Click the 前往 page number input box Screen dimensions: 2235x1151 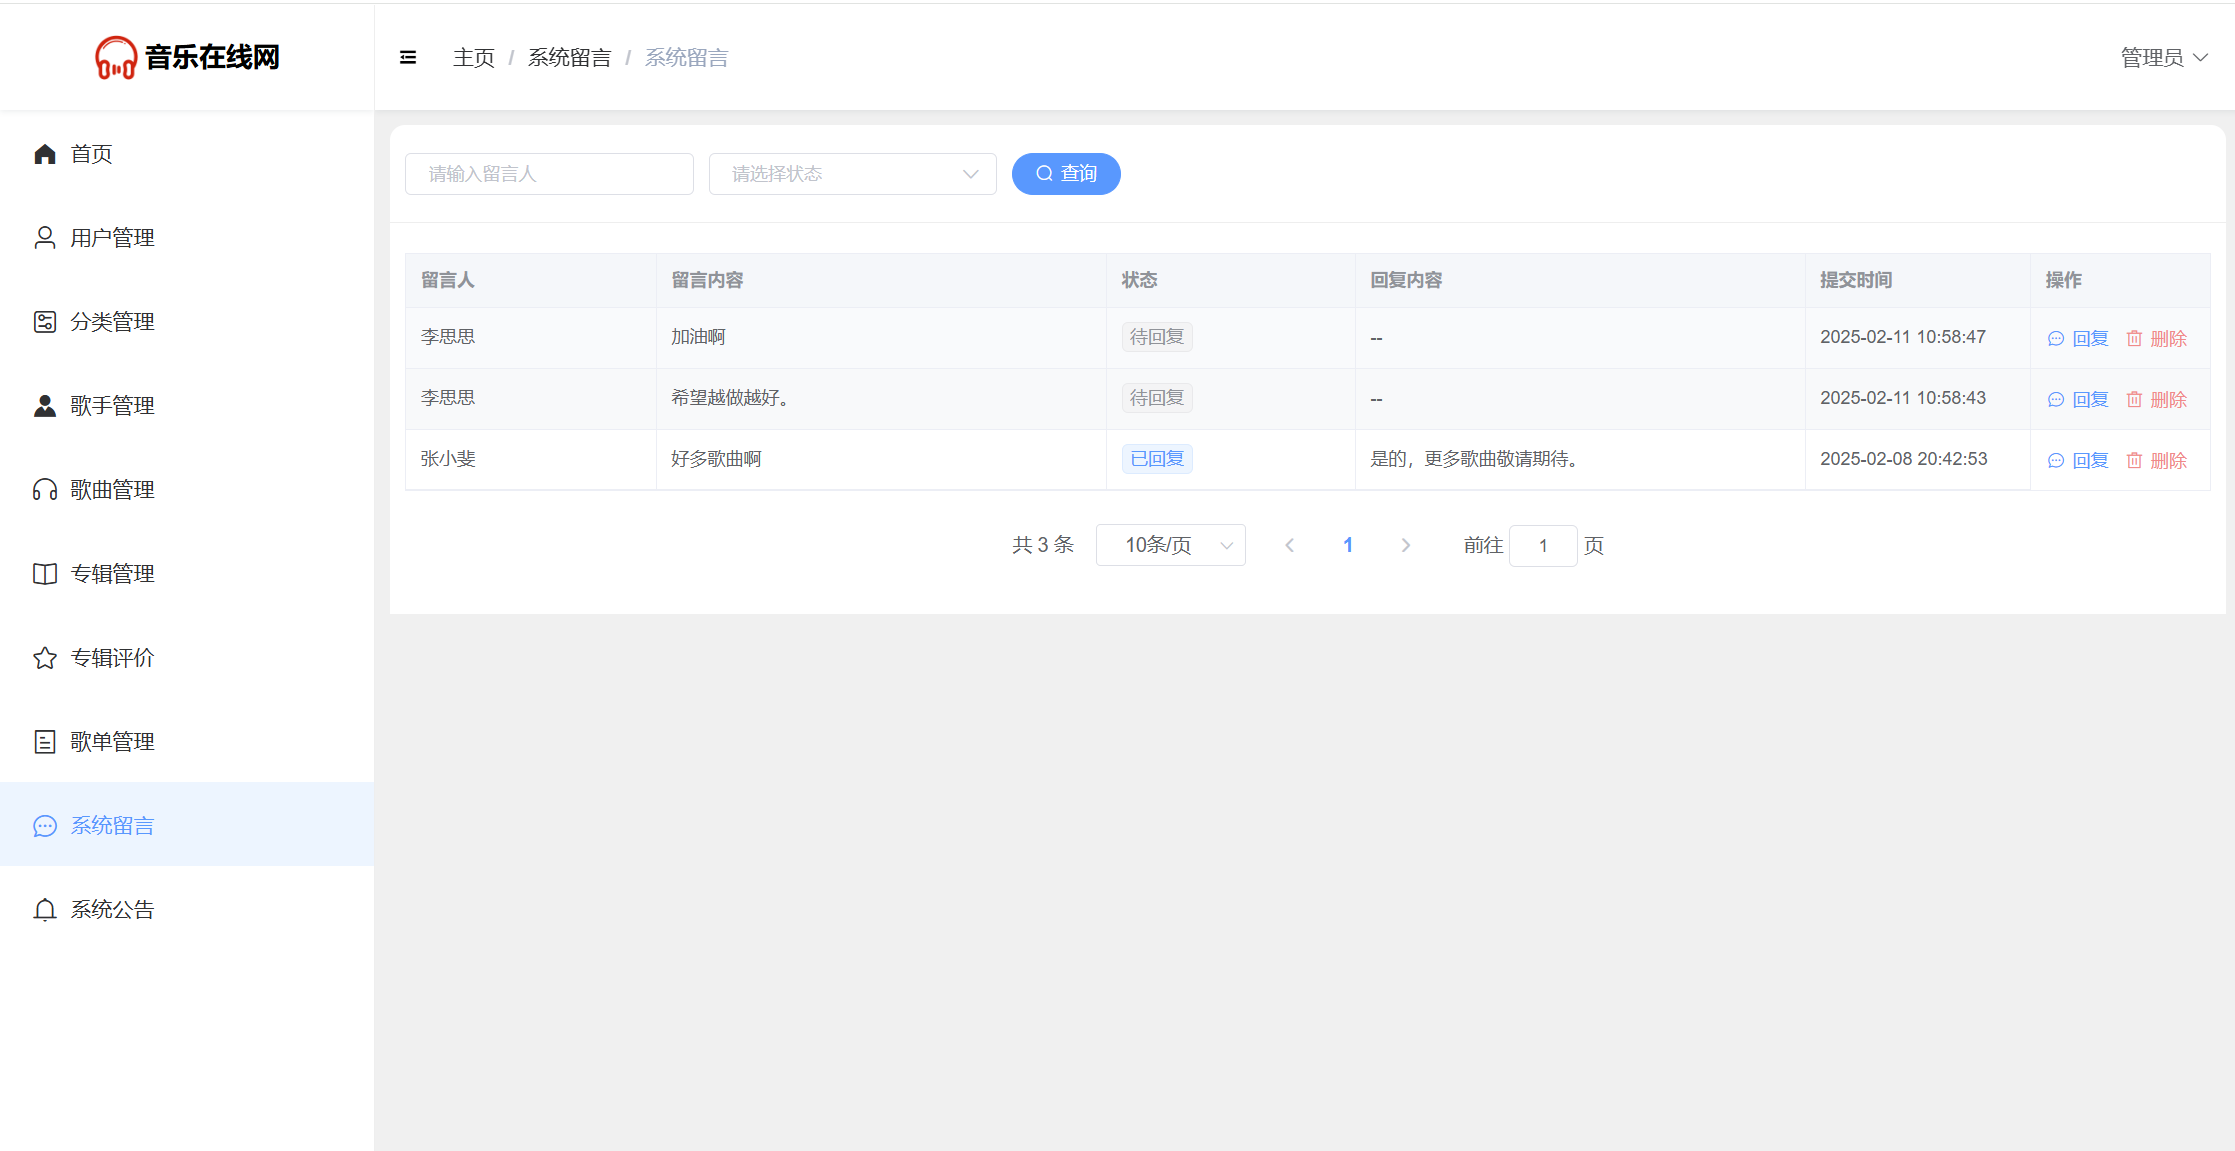1542,546
